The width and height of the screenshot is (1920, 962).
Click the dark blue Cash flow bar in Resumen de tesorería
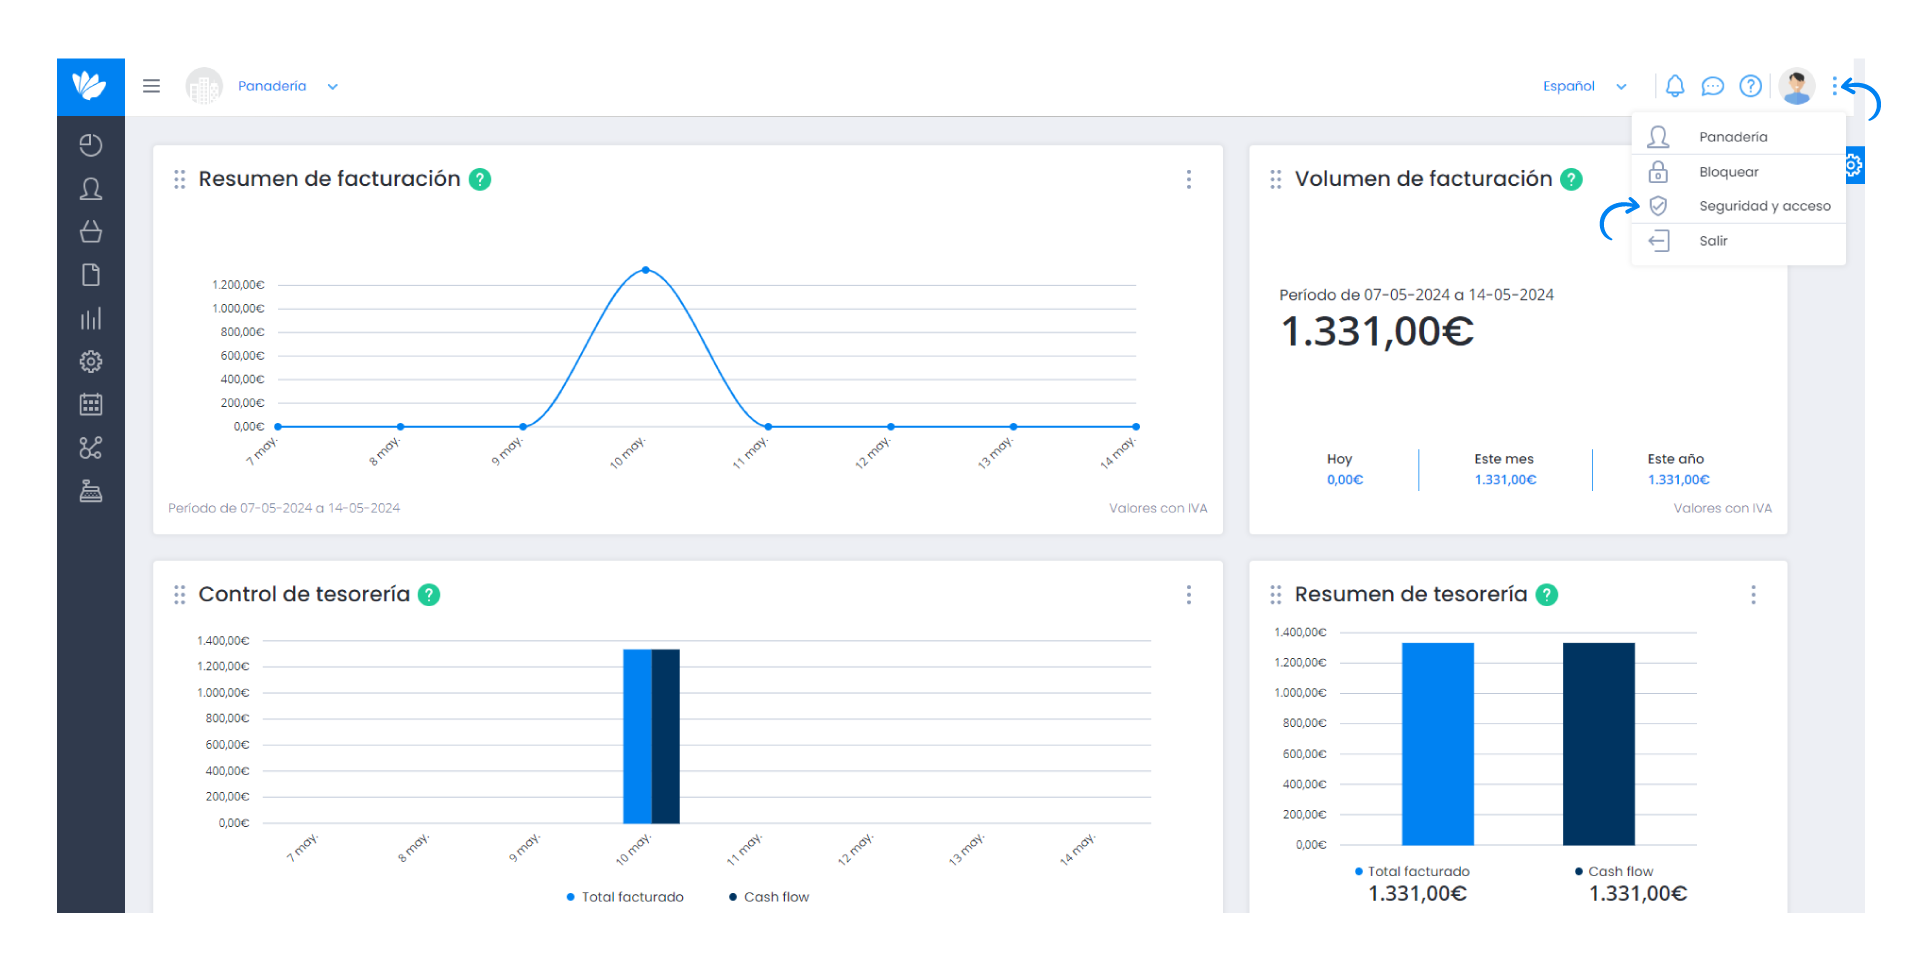point(1599,743)
